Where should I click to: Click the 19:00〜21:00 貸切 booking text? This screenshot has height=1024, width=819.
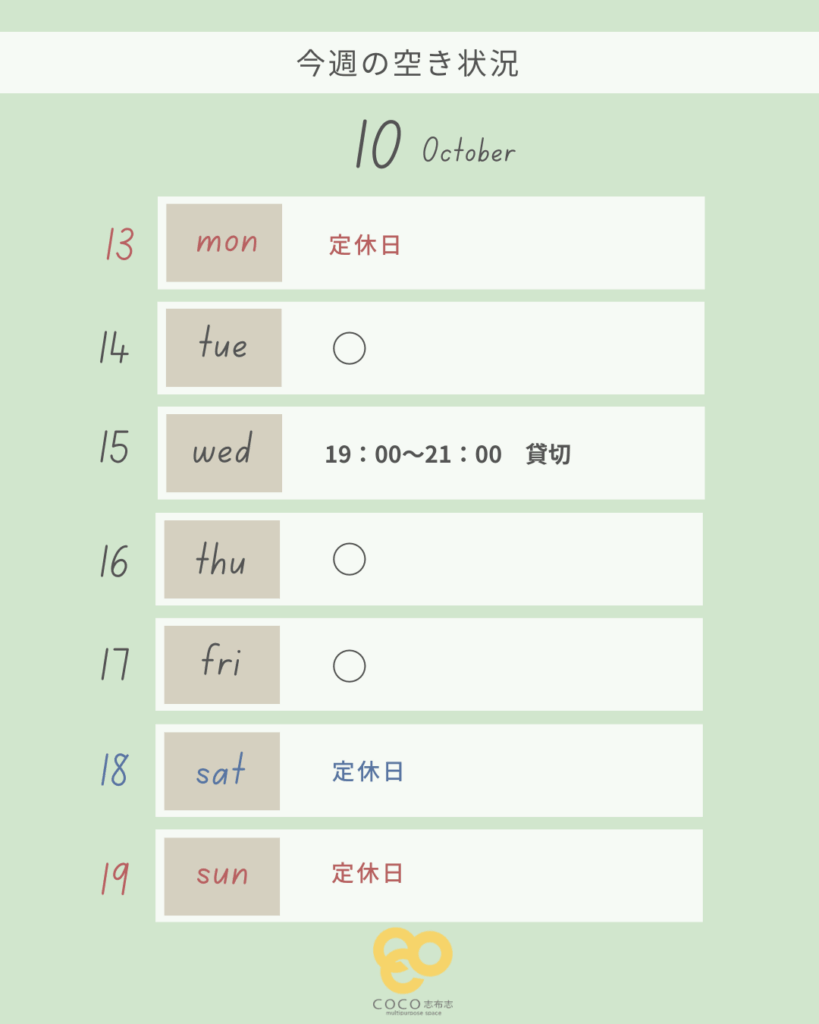point(447,455)
